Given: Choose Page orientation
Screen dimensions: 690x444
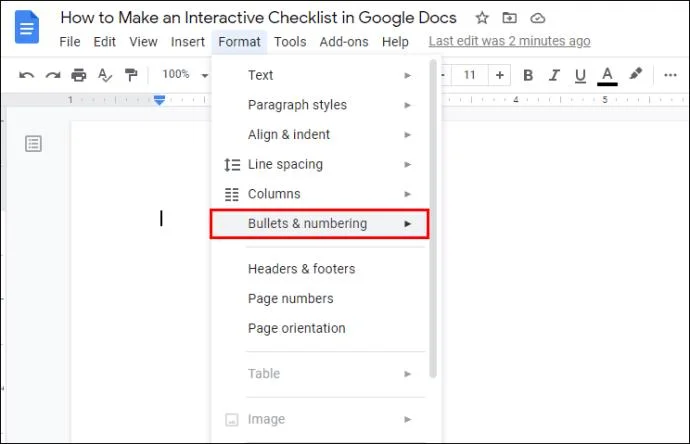Looking at the screenshot, I should pyautogui.click(x=320, y=328).
